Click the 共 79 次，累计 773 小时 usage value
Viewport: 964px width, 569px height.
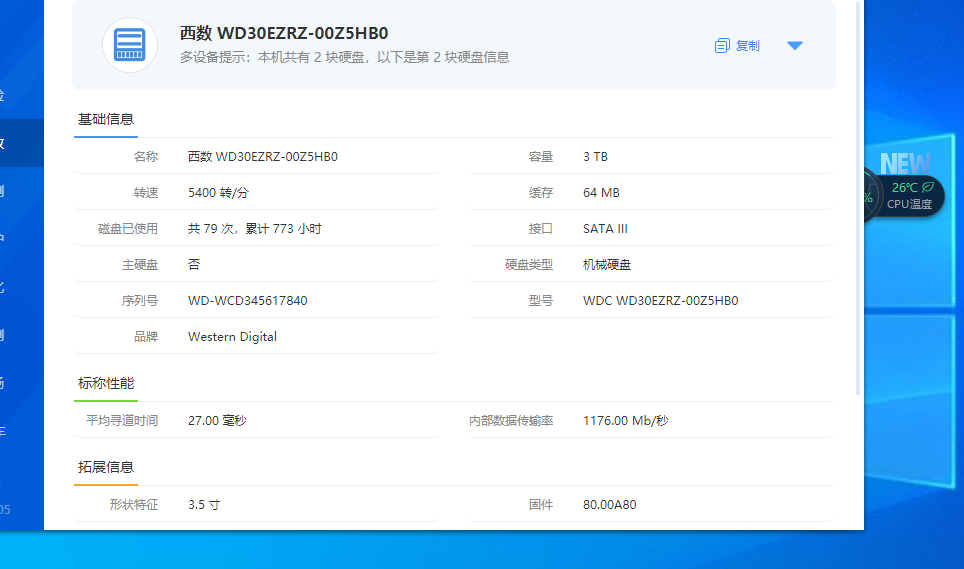[x=255, y=229]
